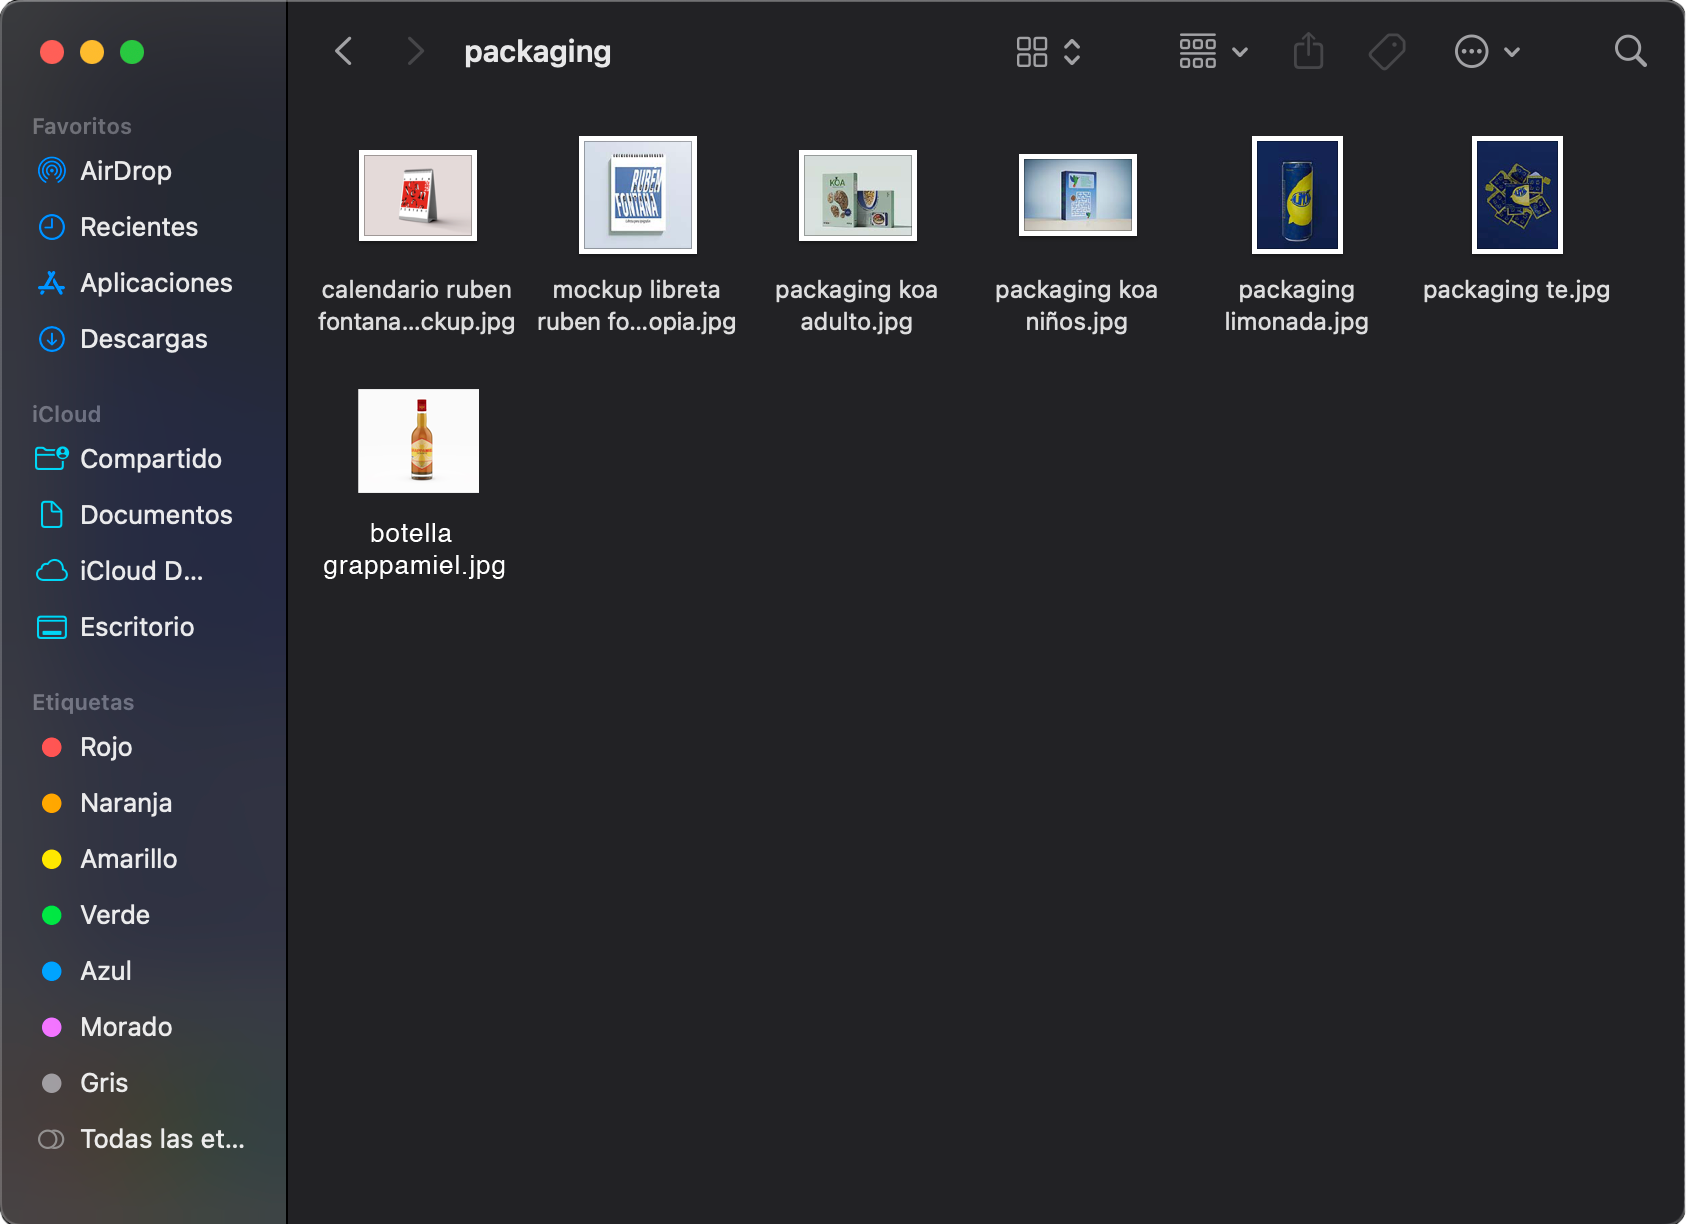Select Aplicaciones in the sidebar

click(x=155, y=283)
